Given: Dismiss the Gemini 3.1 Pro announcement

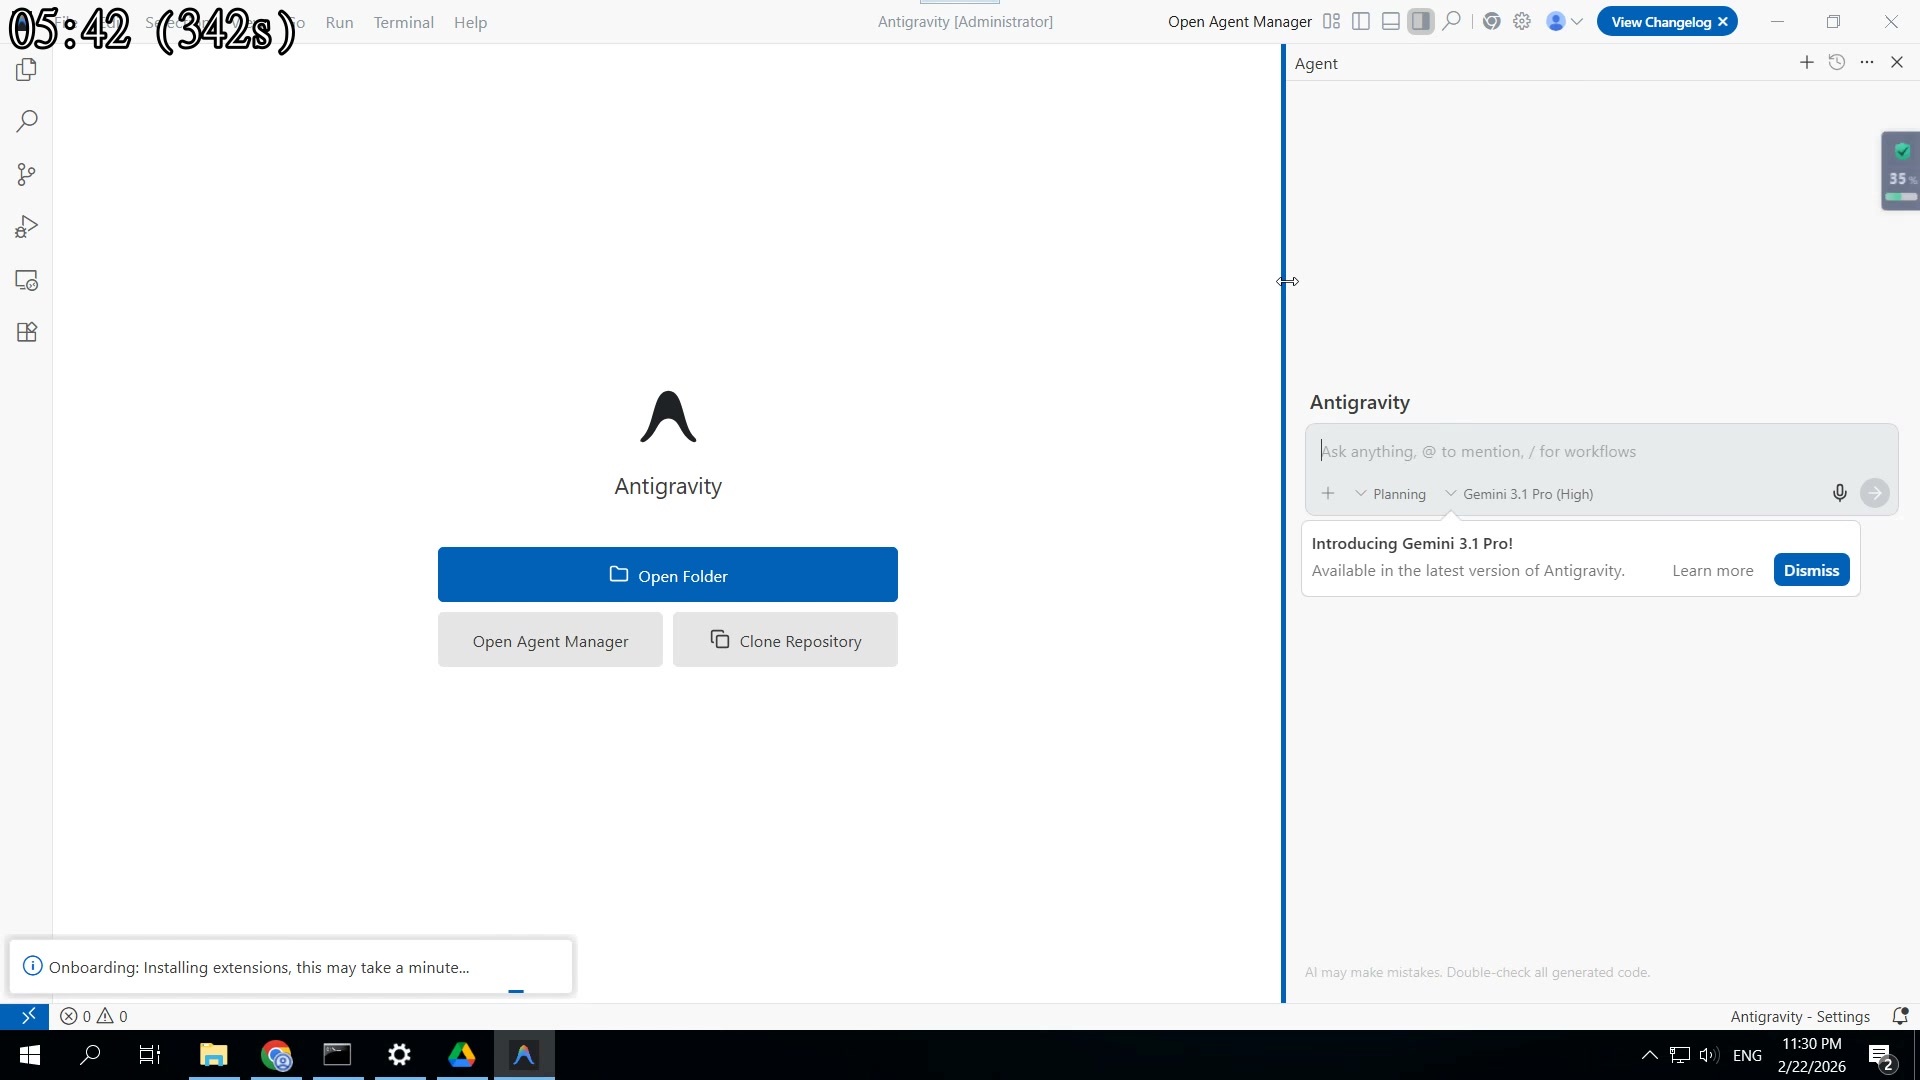Looking at the screenshot, I should point(1811,570).
